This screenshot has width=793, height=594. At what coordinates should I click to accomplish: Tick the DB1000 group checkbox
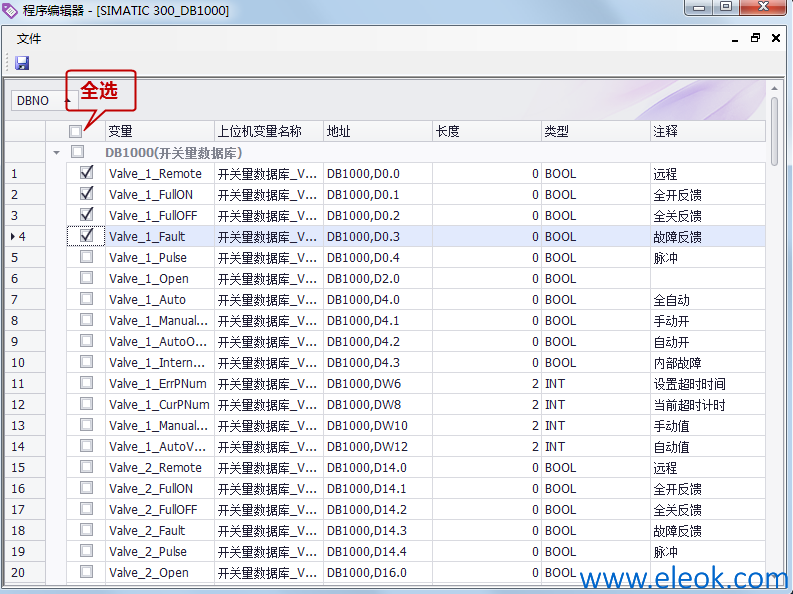click(77, 151)
